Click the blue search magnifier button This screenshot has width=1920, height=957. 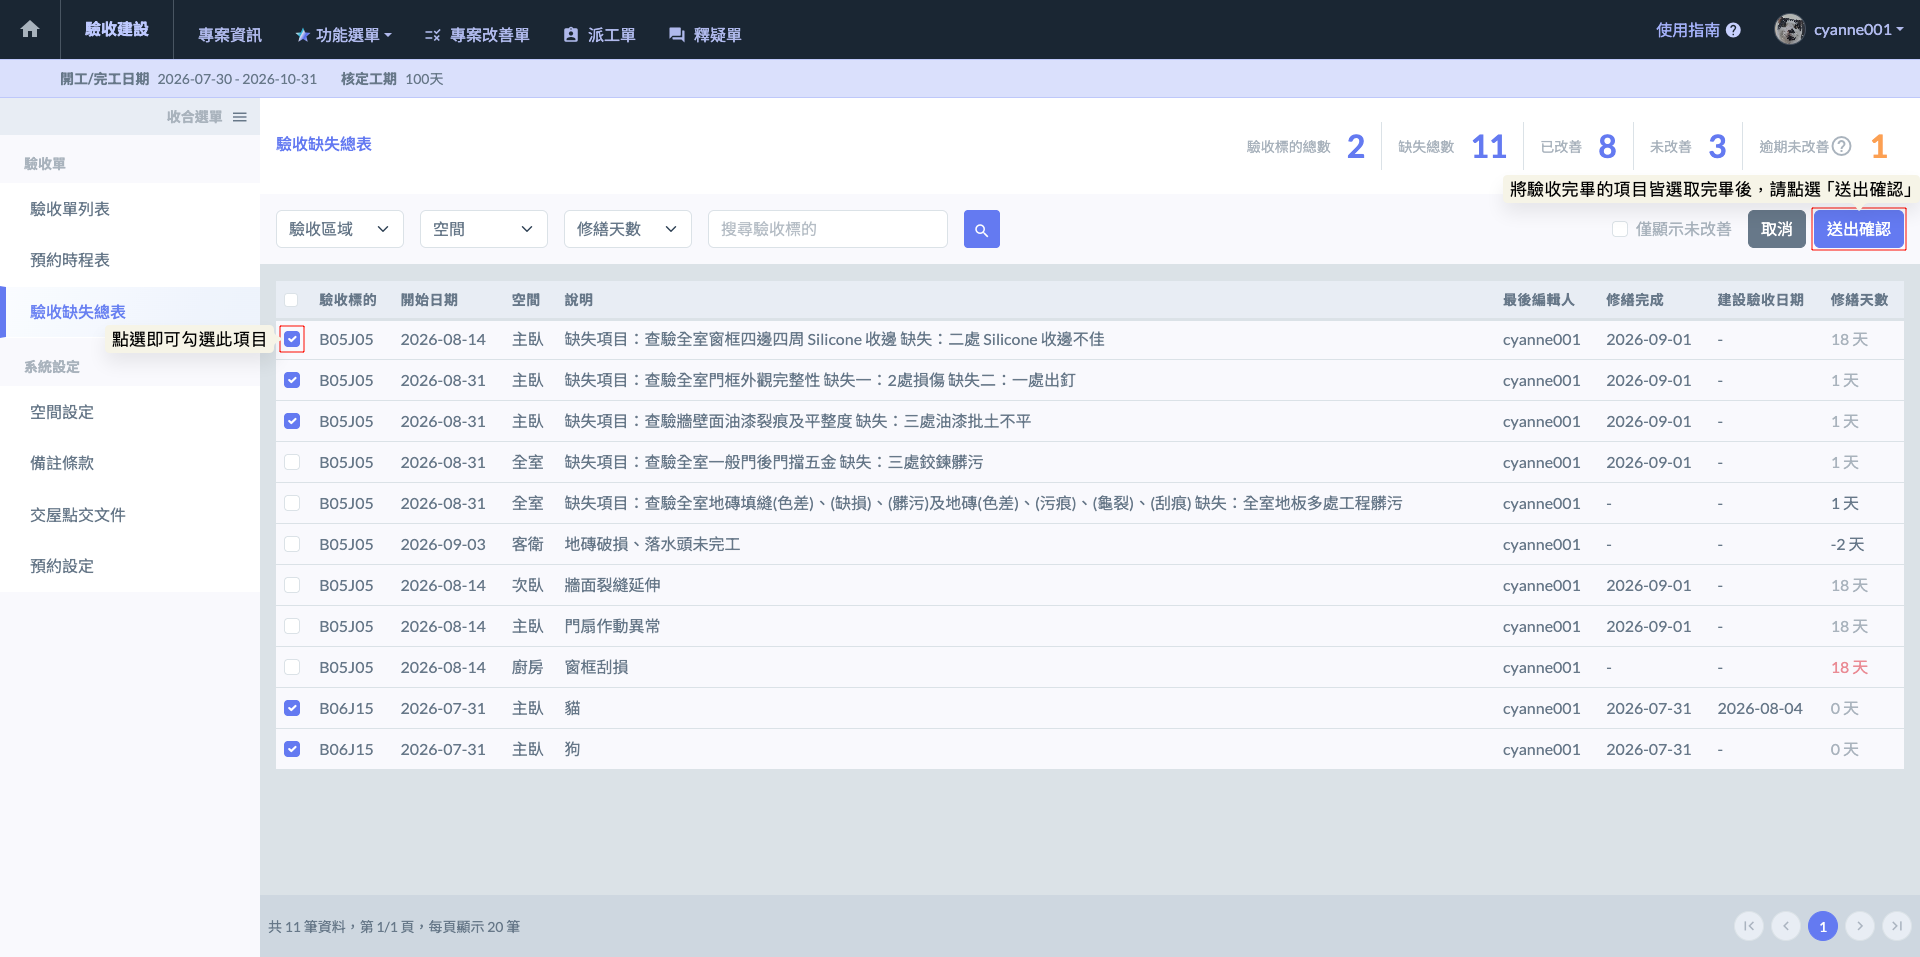[981, 229]
